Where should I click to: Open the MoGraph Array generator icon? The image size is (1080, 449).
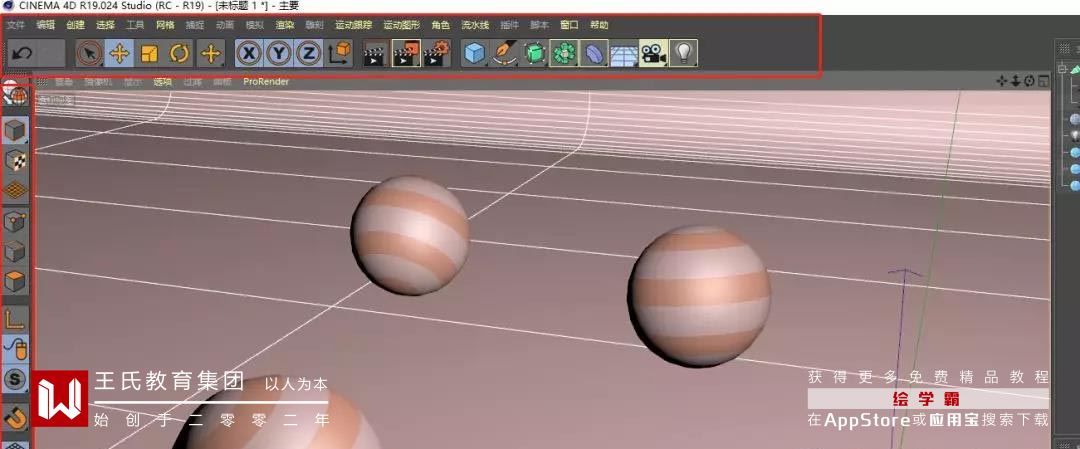tap(564, 53)
